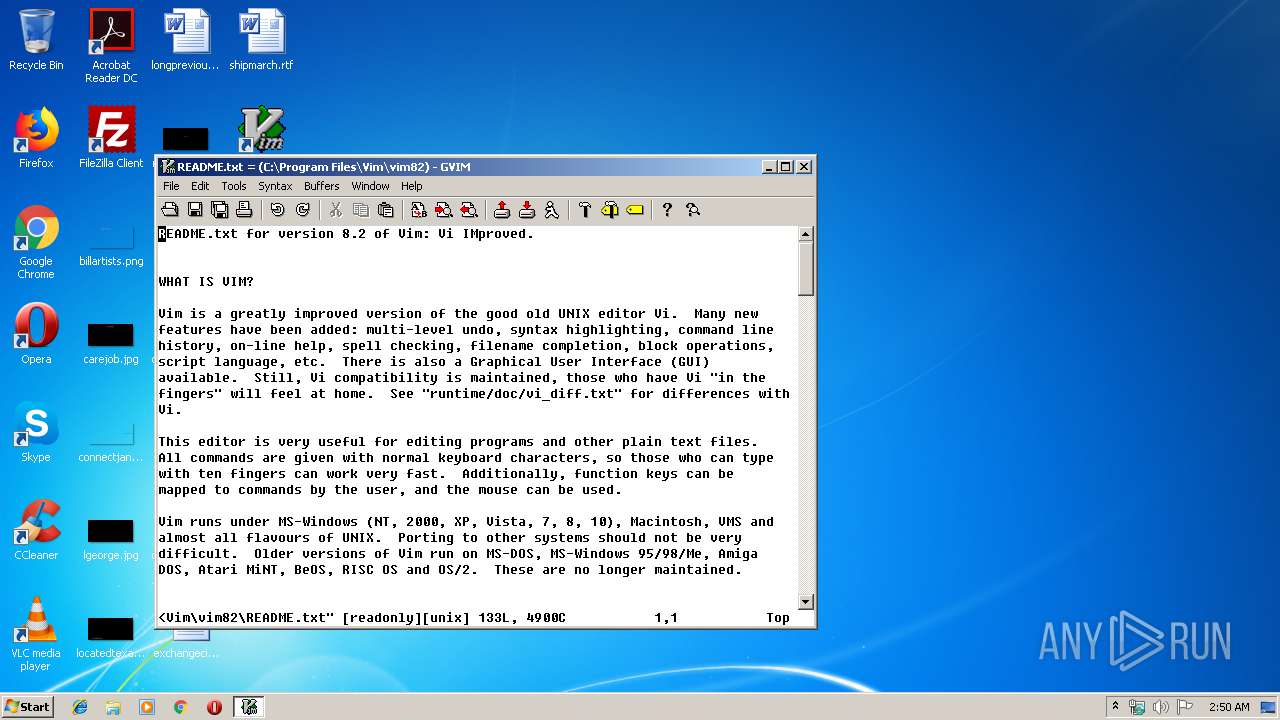Show hidden tray icons arrow

point(1115,707)
